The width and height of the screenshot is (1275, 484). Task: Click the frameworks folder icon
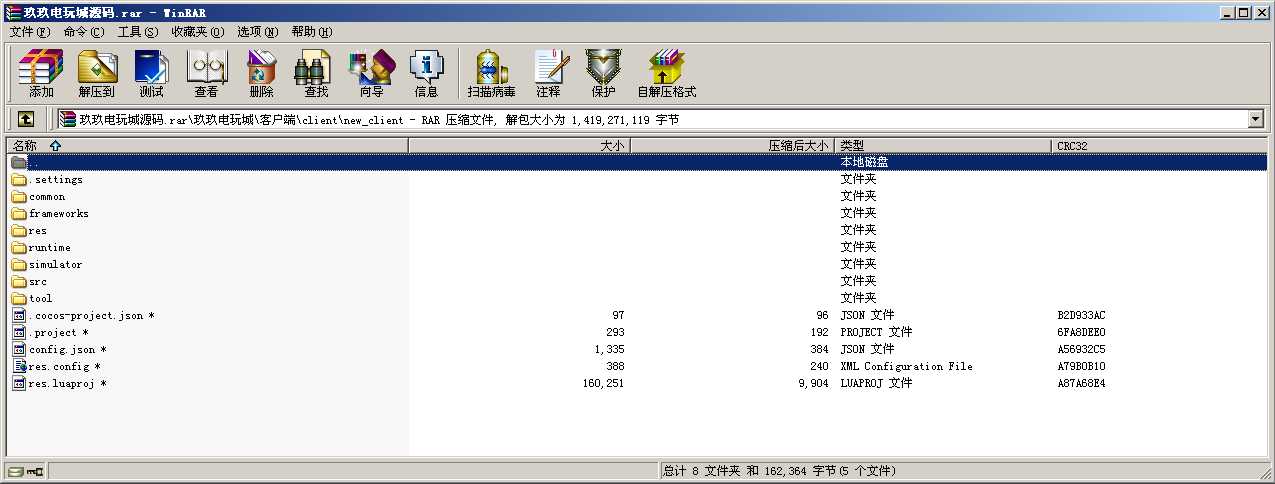(x=19, y=214)
